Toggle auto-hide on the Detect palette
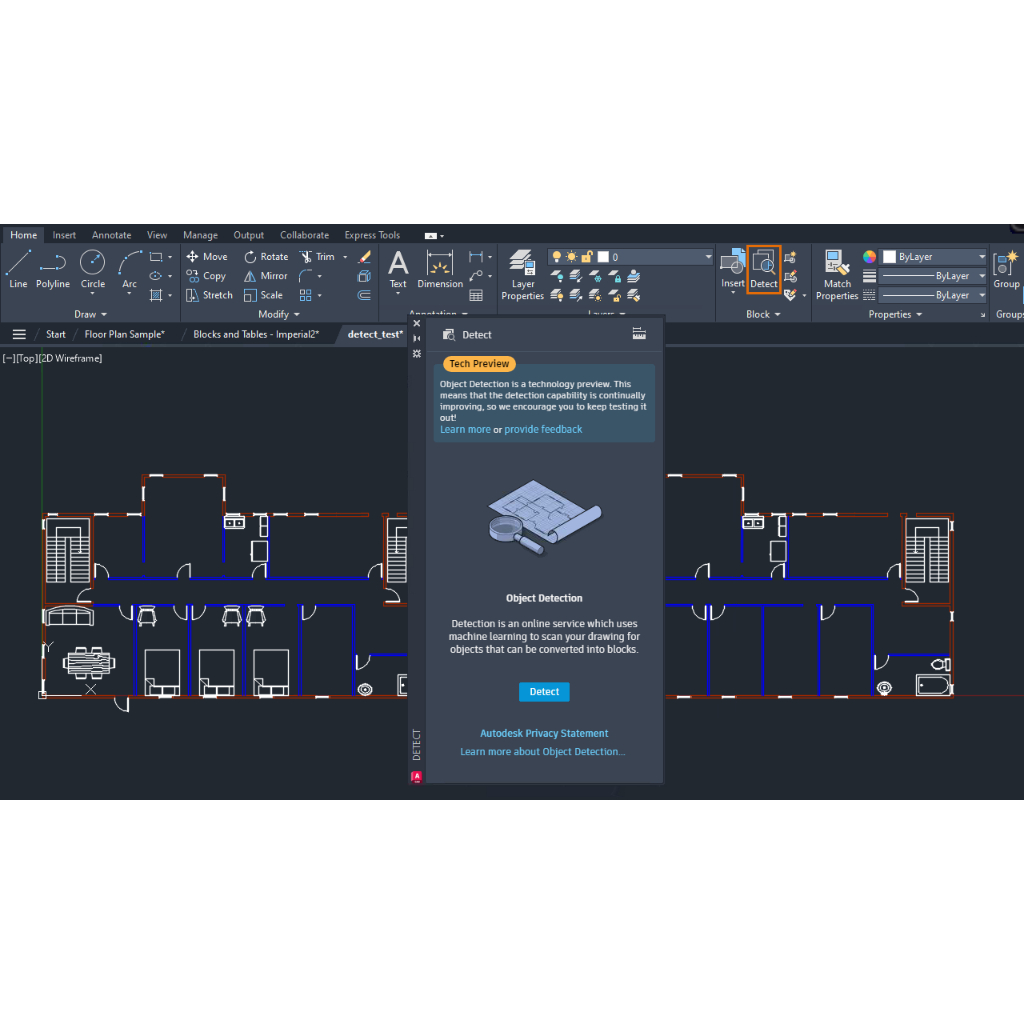Image resolution: width=1024 pixels, height=1024 pixels. [417, 338]
